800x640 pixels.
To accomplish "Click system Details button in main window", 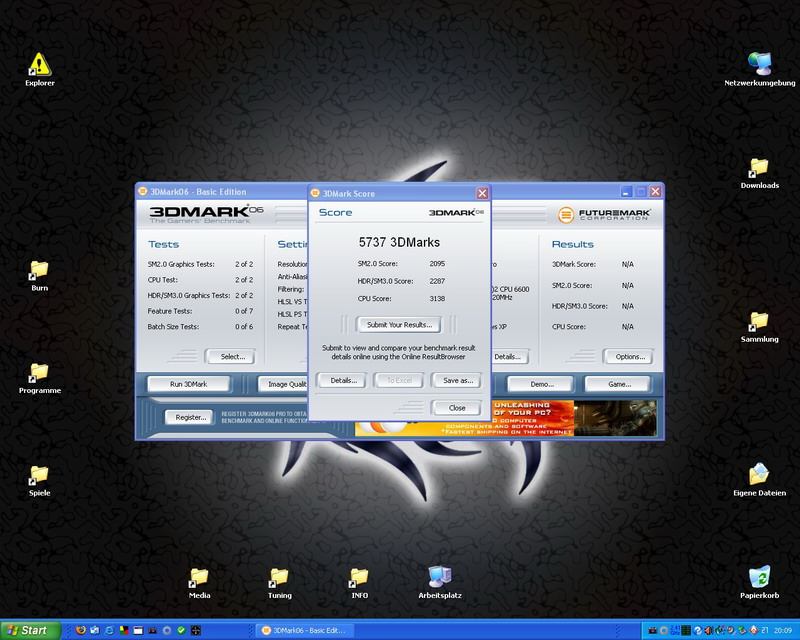I will click(x=509, y=357).
